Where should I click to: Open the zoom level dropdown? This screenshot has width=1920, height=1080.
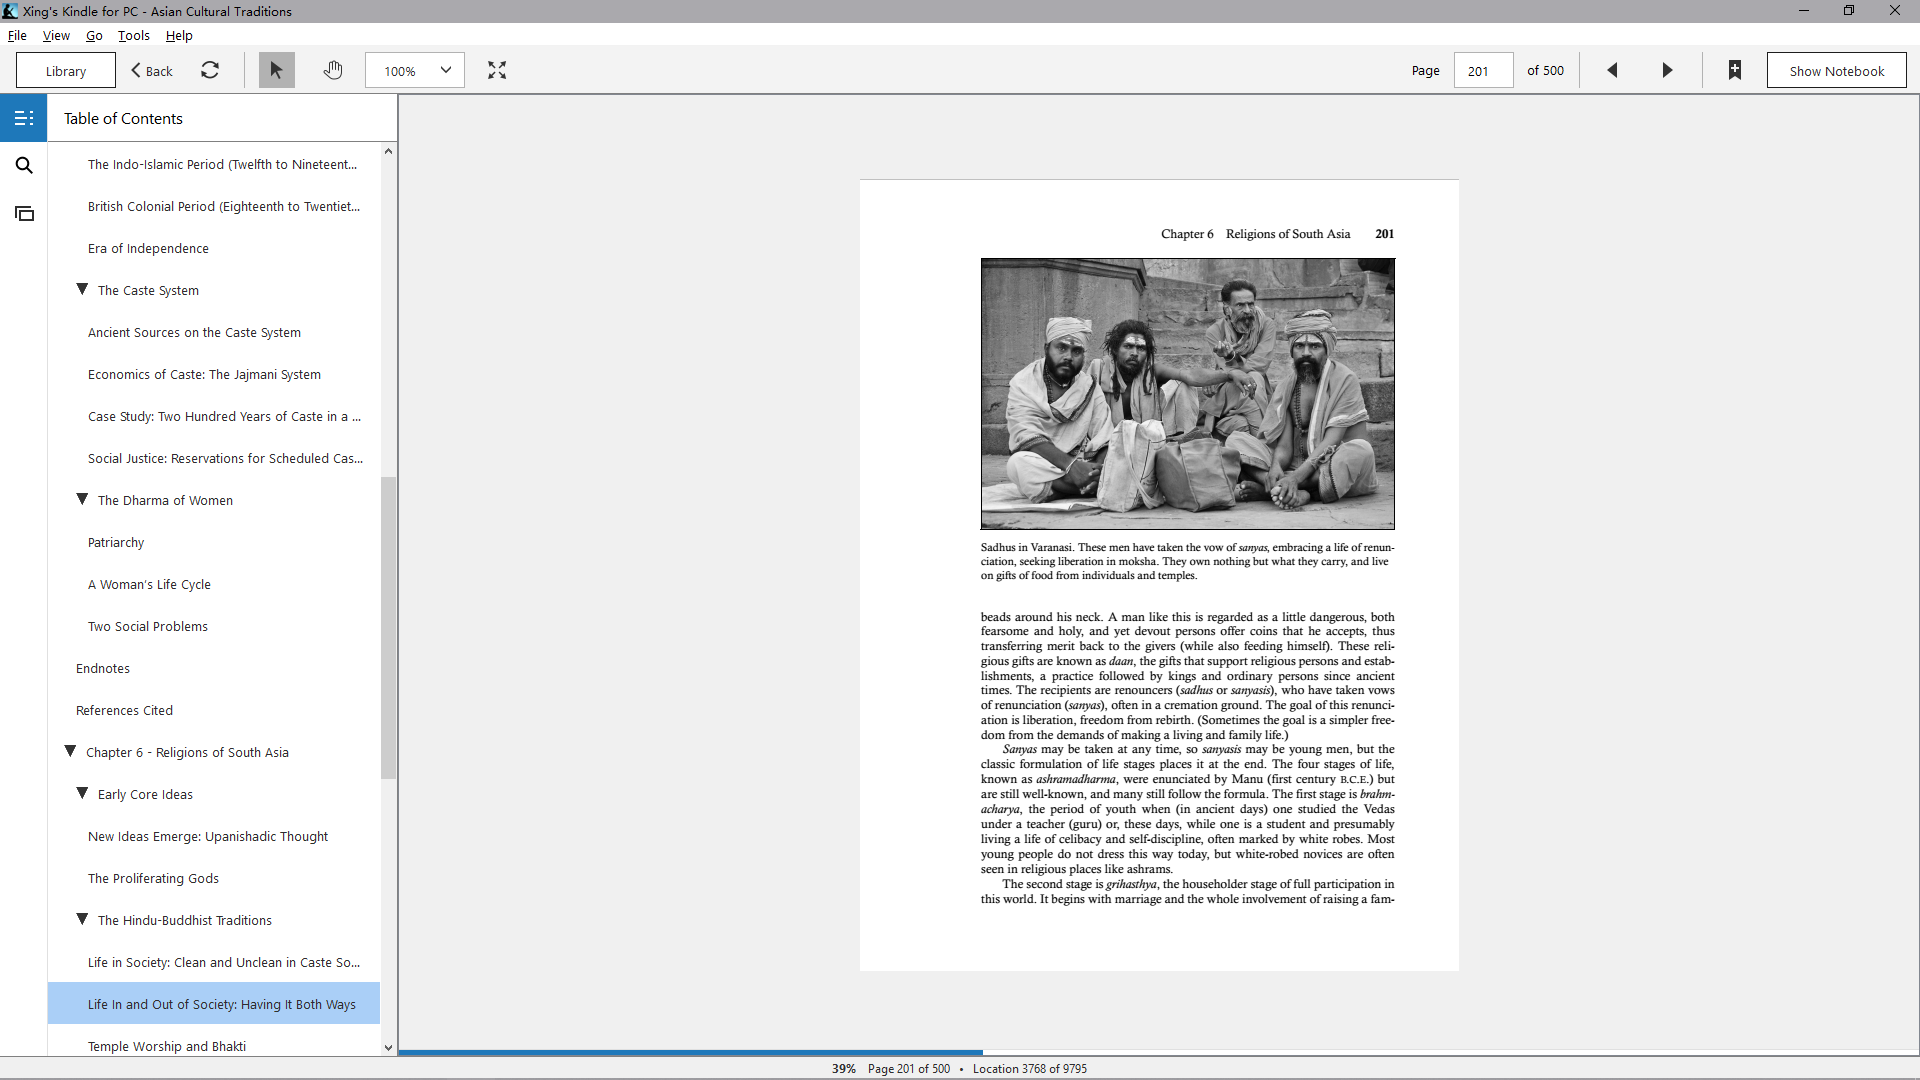pyautogui.click(x=415, y=70)
